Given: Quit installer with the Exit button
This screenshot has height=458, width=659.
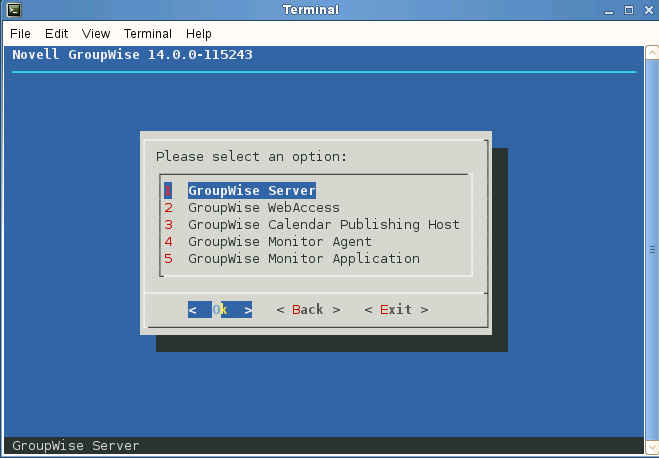Looking at the screenshot, I should 396,310.
